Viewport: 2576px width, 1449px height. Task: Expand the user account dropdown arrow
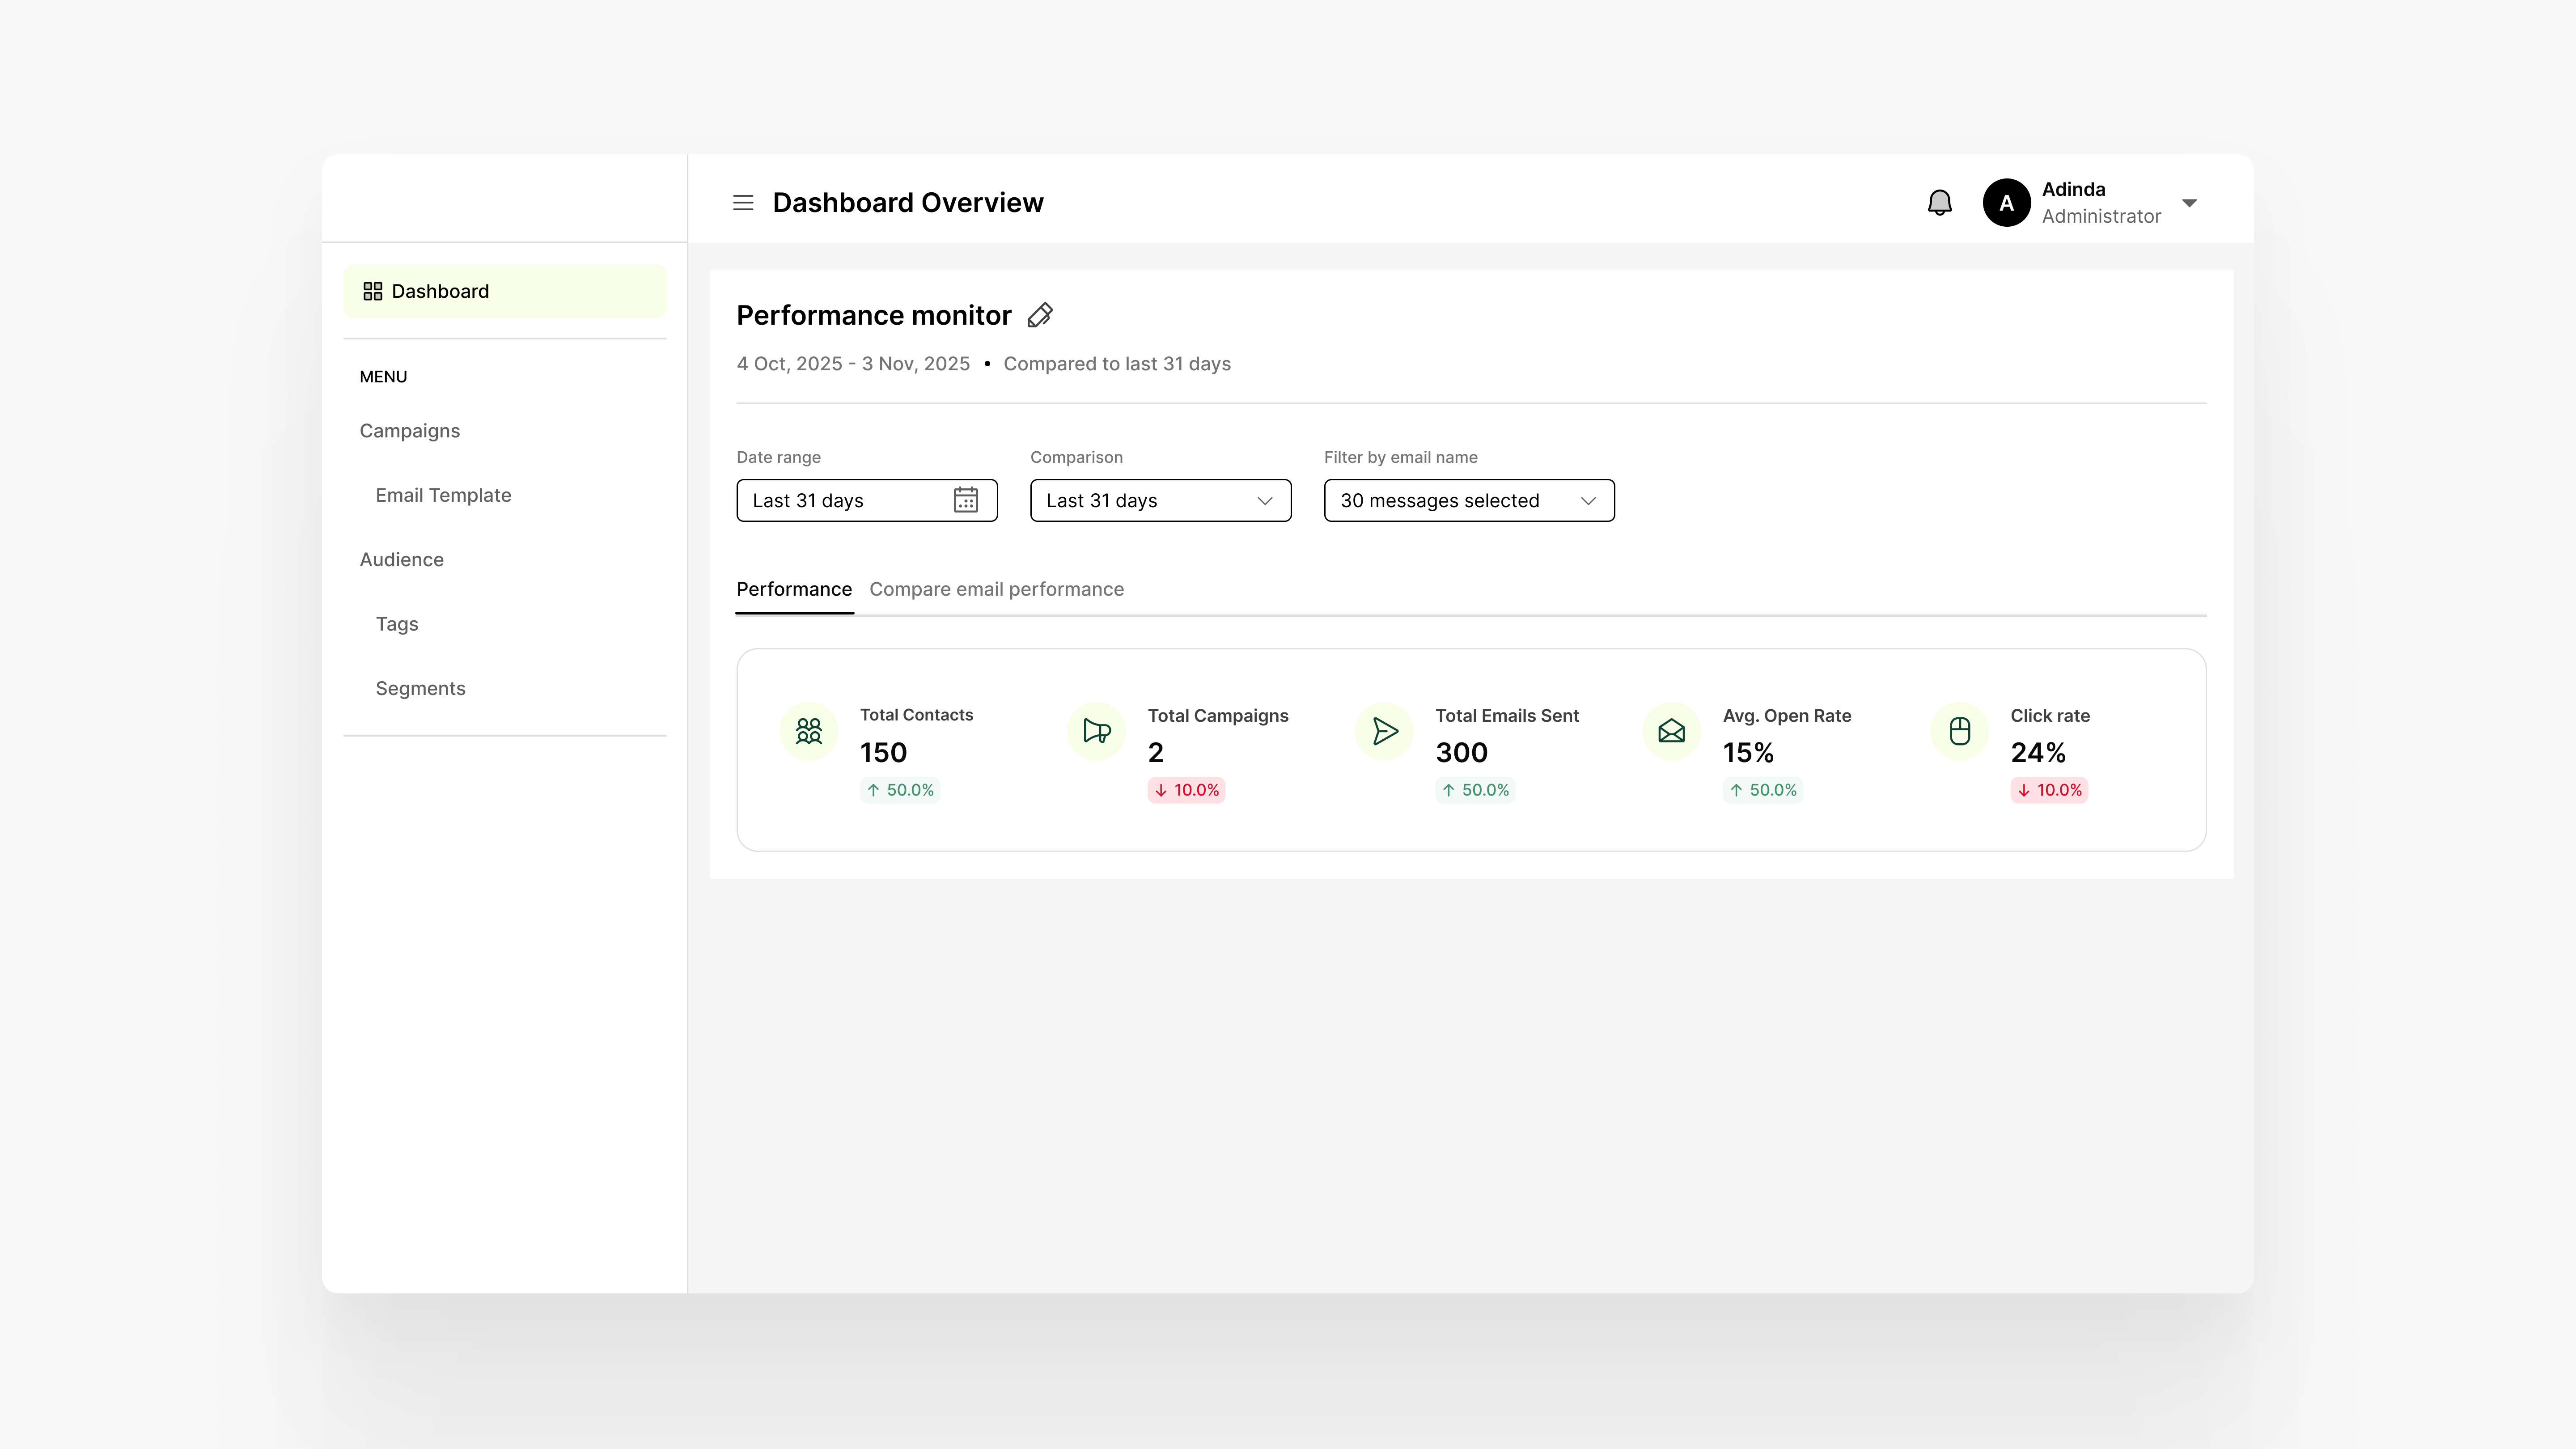click(x=2189, y=203)
